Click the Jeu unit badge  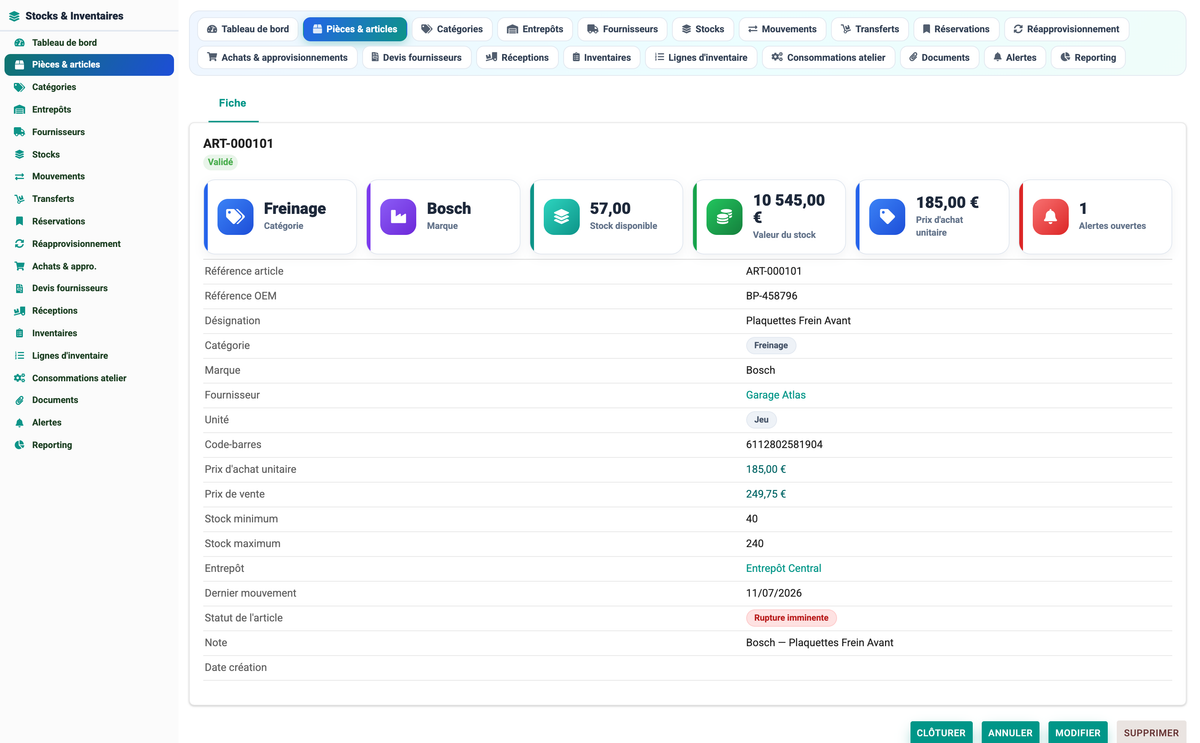pyautogui.click(x=761, y=420)
